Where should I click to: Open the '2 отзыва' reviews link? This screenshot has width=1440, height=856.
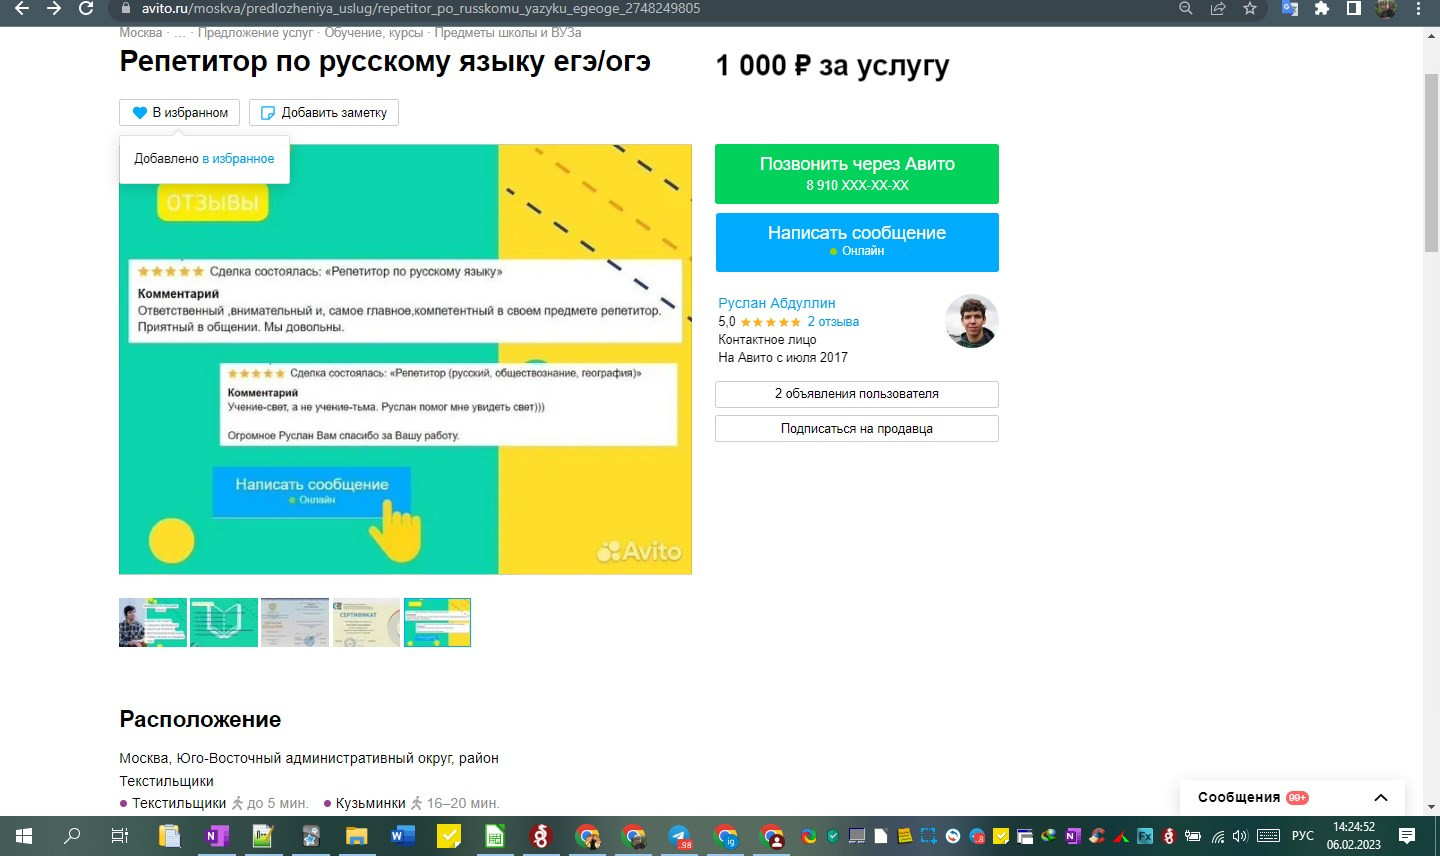coord(833,322)
